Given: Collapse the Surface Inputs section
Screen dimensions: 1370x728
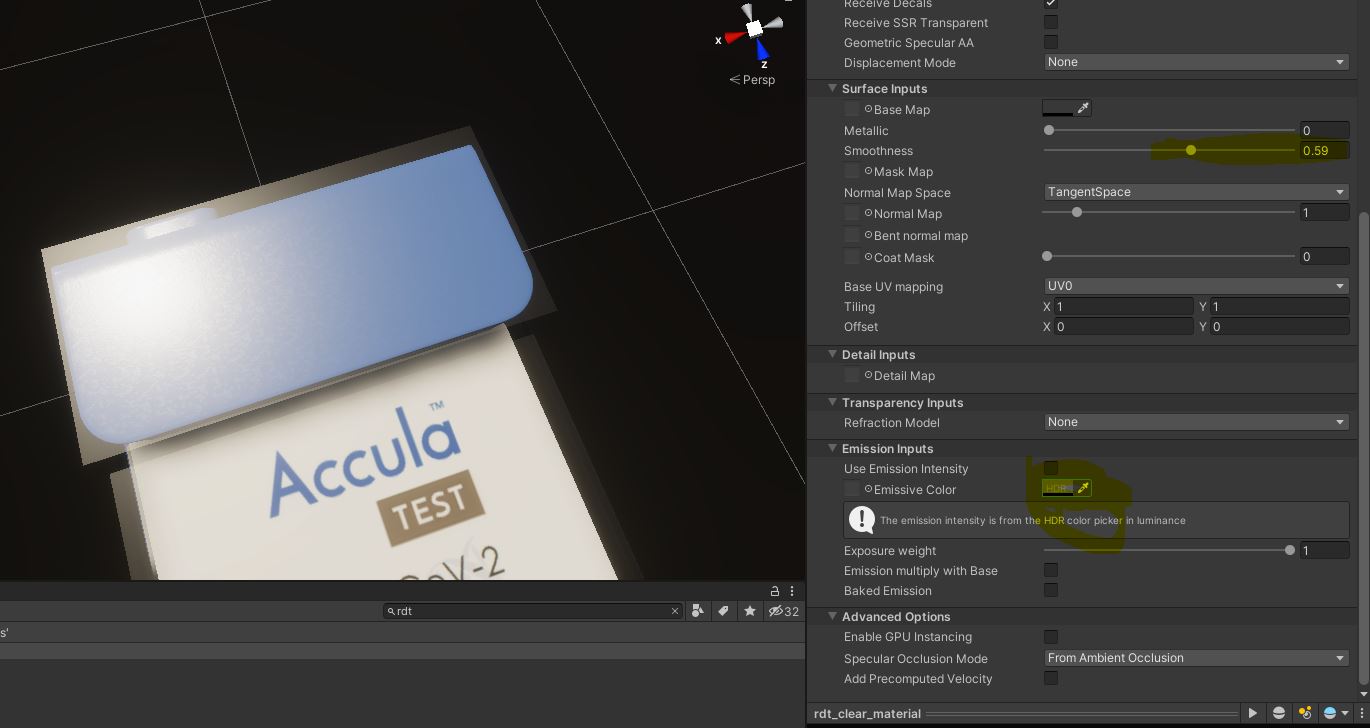Looking at the screenshot, I should pyautogui.click(x=832, y=88).
